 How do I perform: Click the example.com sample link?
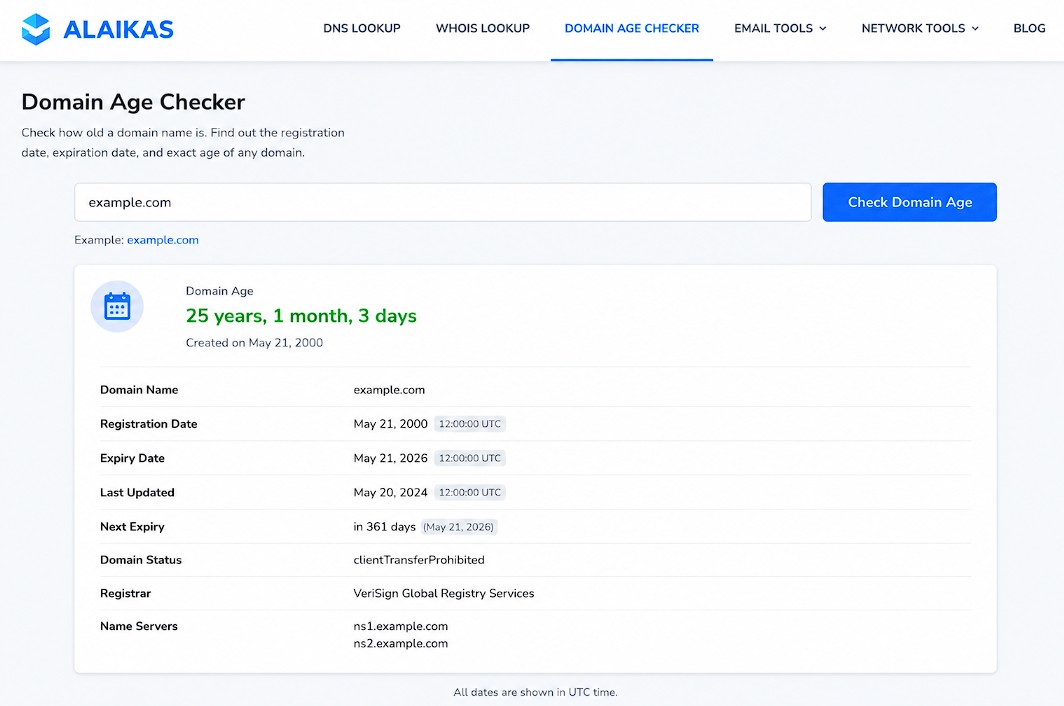(163, 240)
